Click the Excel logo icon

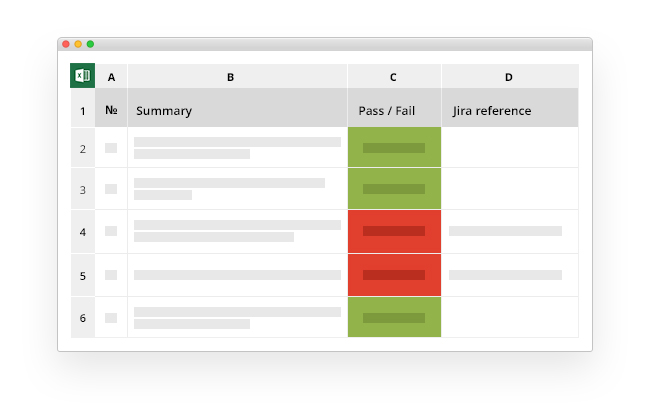coord(82,76)
